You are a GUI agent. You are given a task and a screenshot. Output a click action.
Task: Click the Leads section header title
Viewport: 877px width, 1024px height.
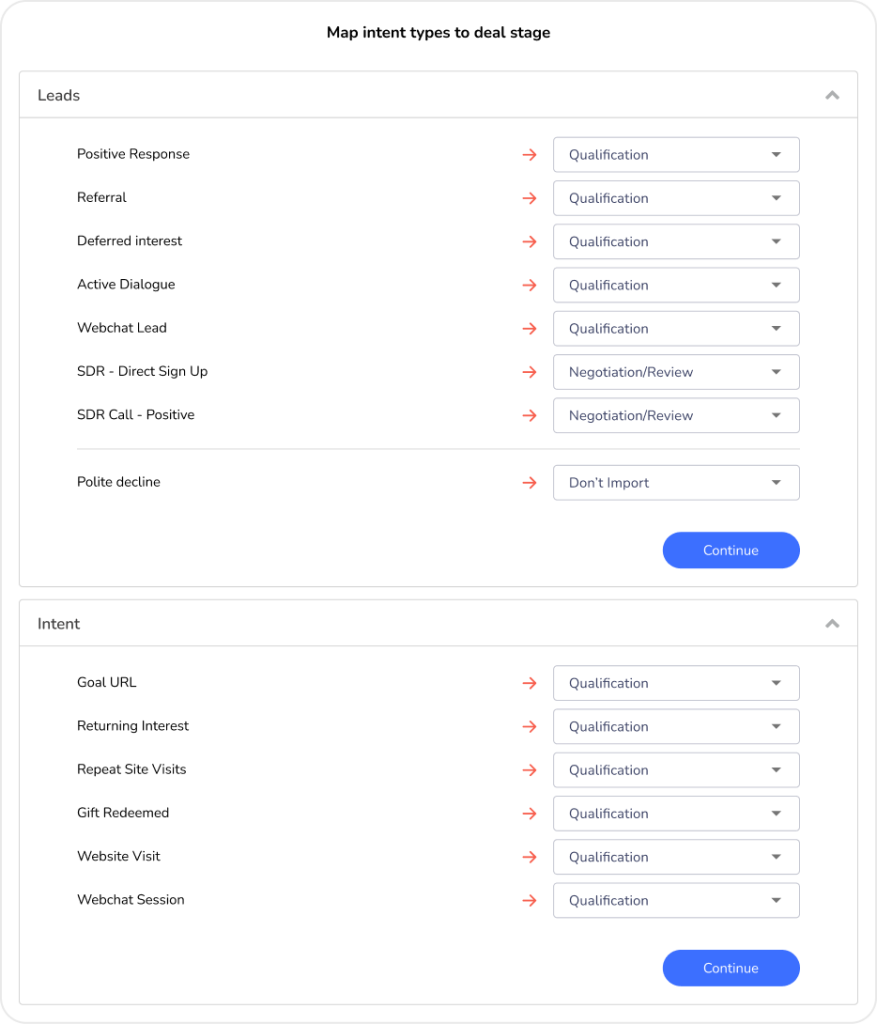point(59,96)
